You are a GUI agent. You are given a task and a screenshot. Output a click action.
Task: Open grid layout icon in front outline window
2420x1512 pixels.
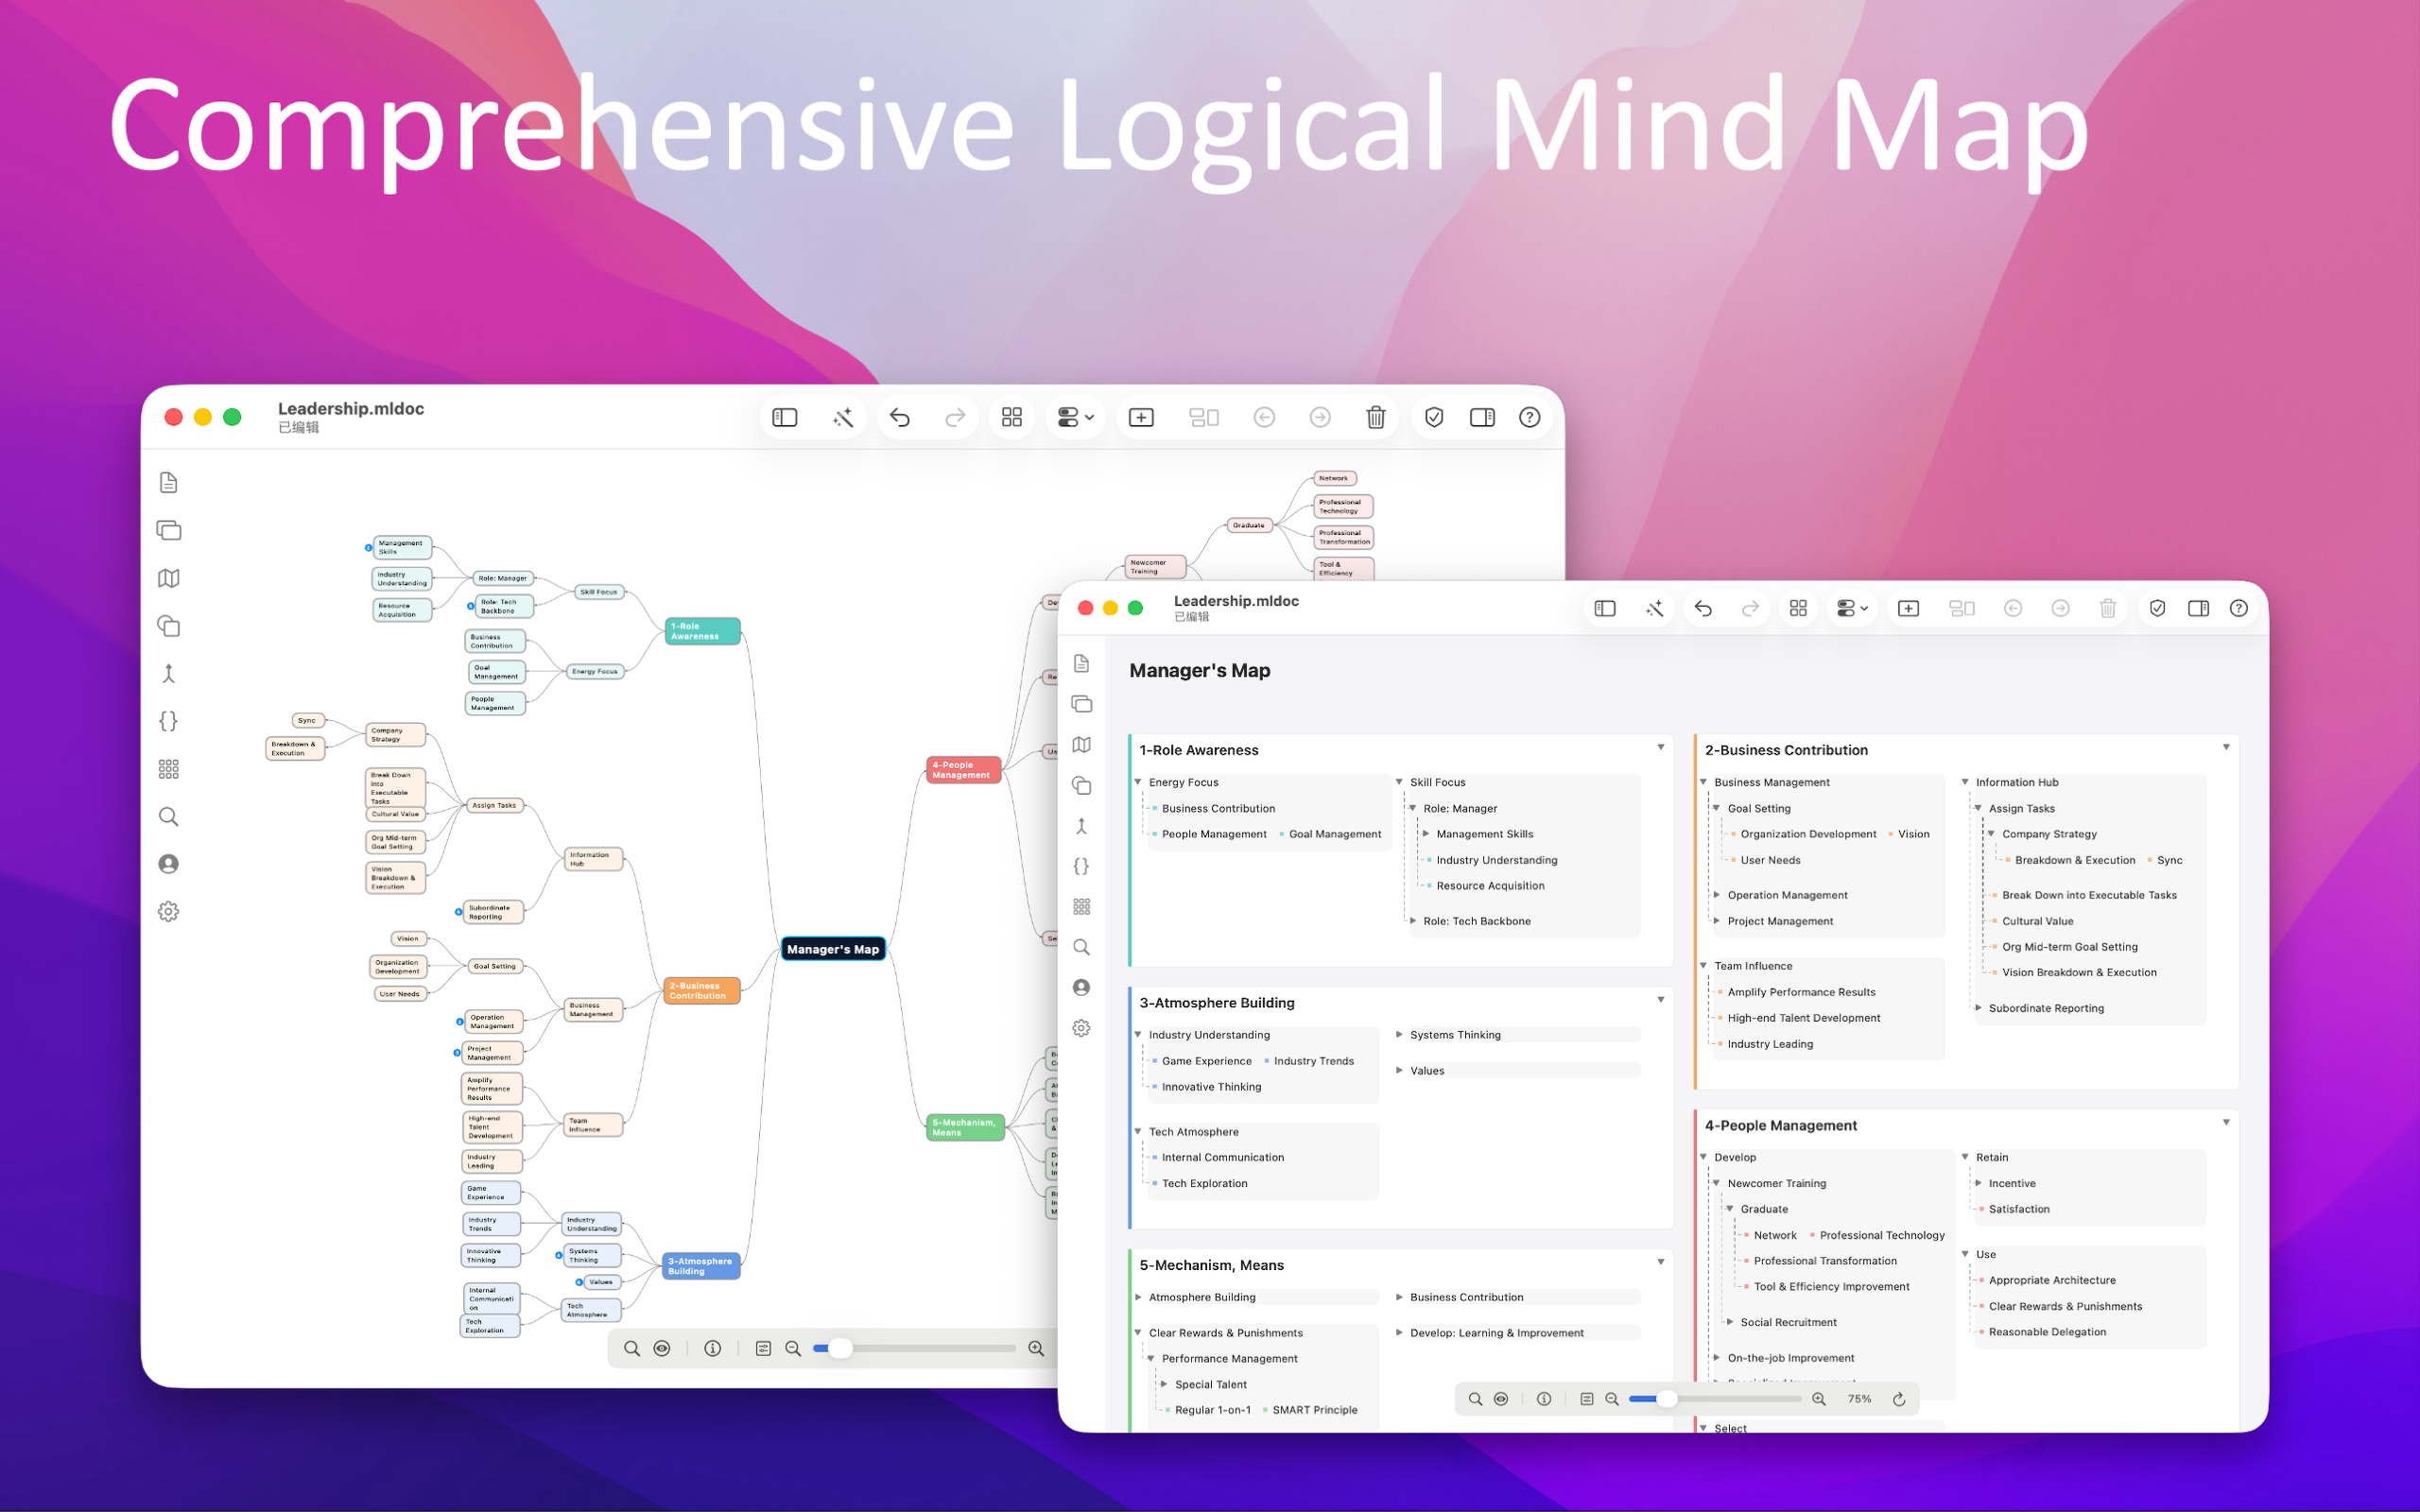point(1798,608)
